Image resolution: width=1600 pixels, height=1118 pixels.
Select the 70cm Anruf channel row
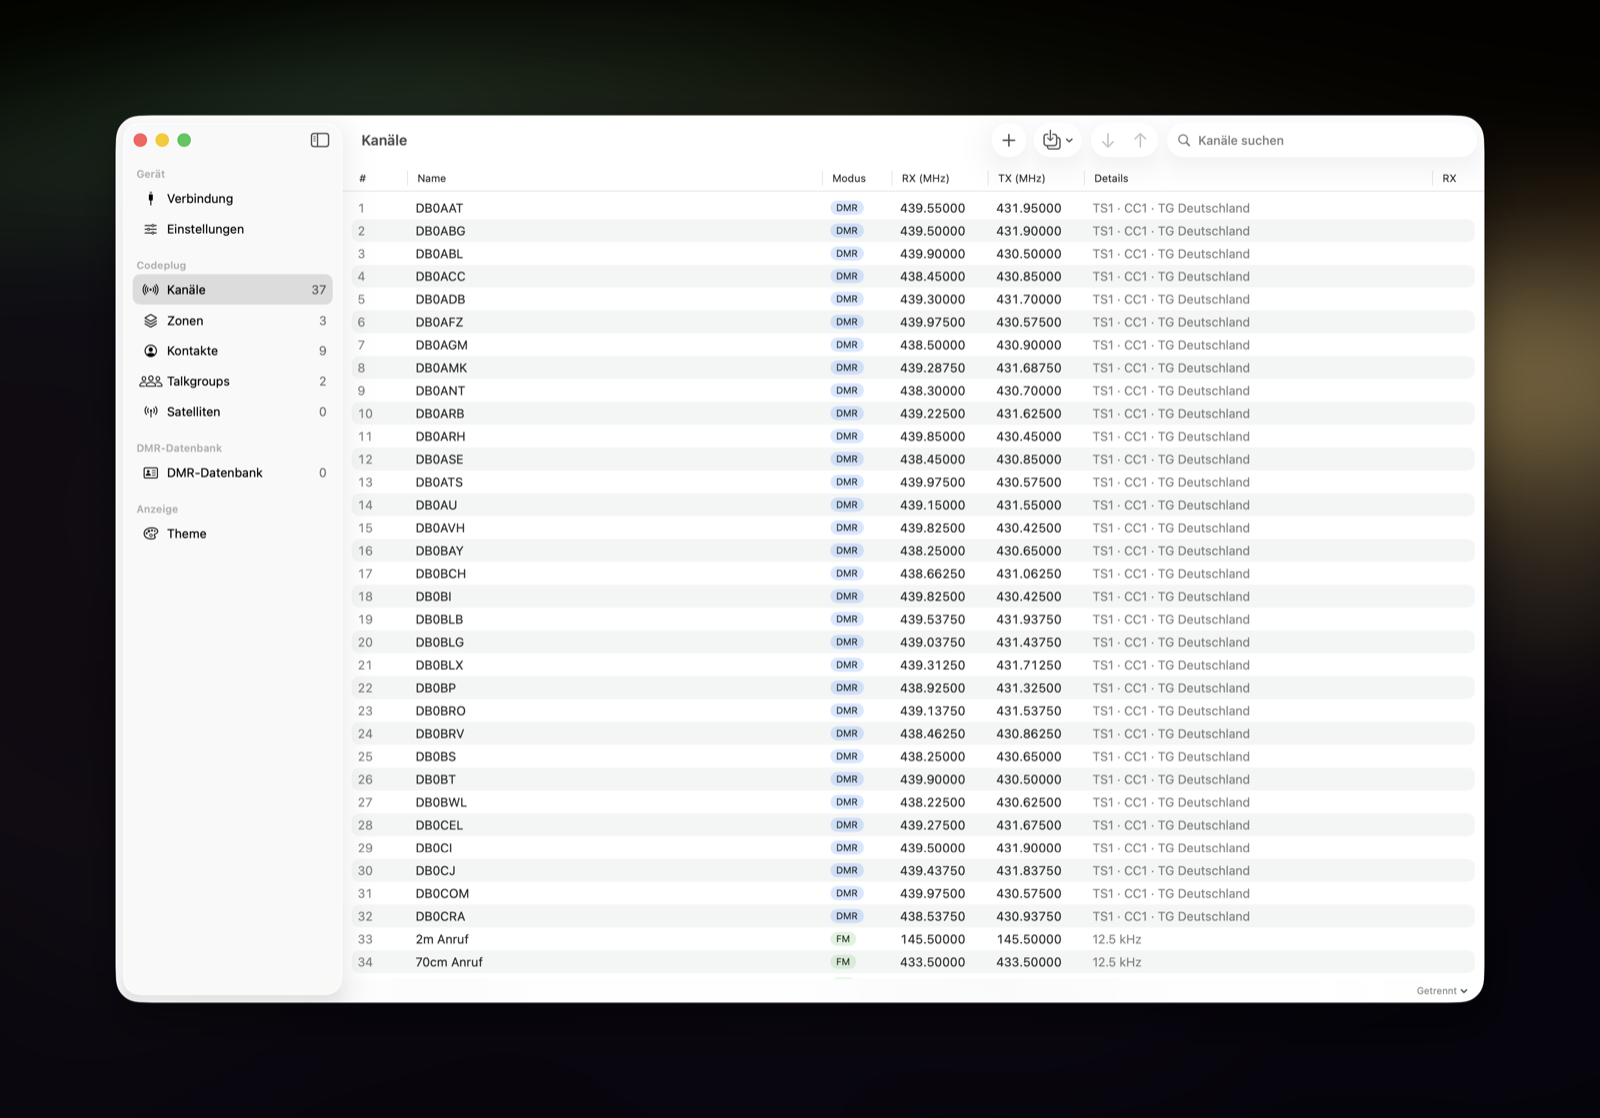(913, 962)
